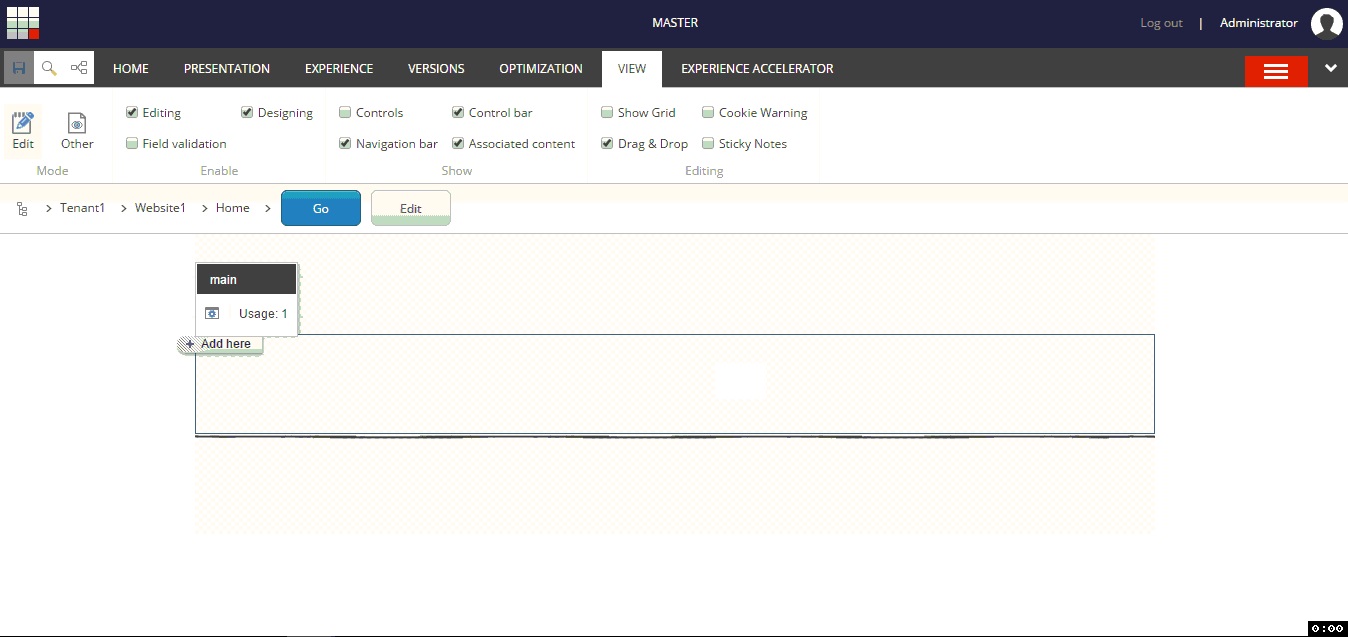Open the navigation tree structure icon

tap(79, 68)
